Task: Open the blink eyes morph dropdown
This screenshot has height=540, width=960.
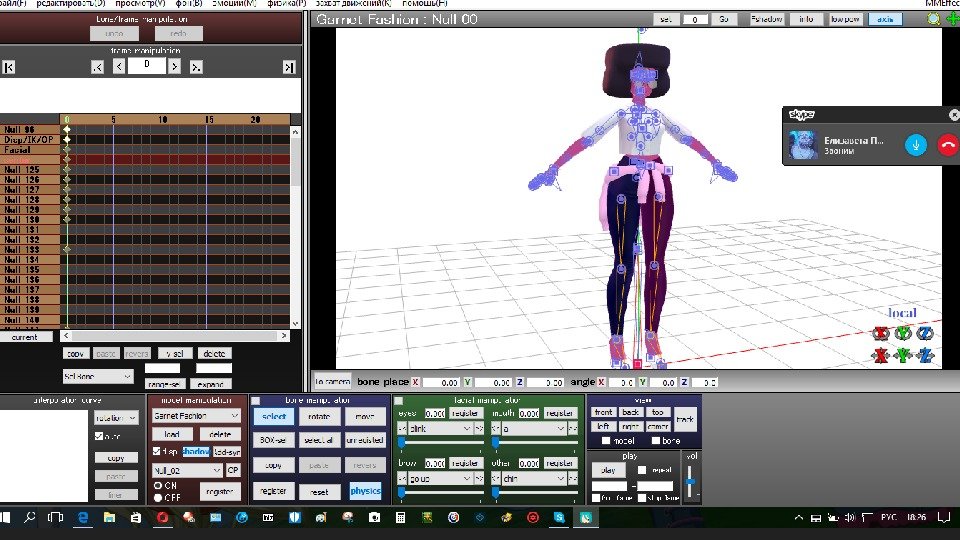Action: 440,429
